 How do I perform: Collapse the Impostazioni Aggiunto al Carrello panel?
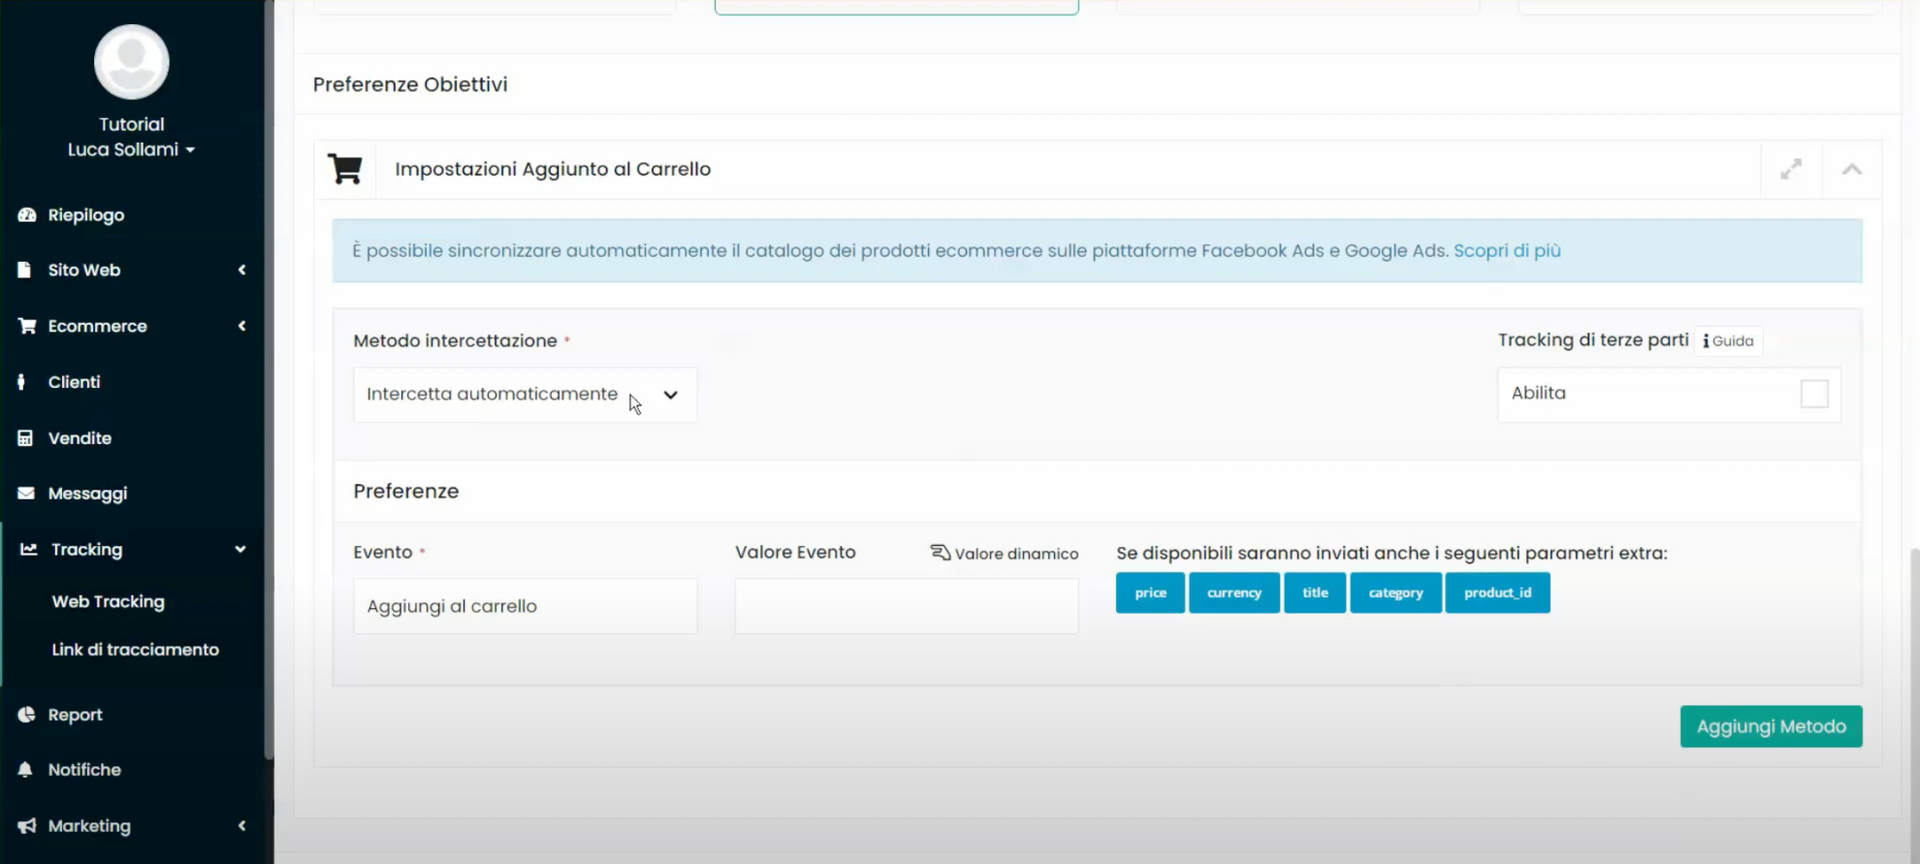click(x=1852, y=169)
